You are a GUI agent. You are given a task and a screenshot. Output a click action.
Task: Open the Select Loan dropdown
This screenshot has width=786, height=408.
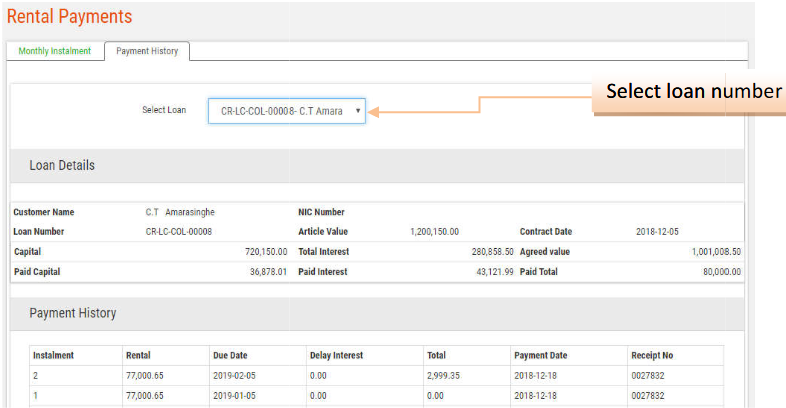pos(287,111)
